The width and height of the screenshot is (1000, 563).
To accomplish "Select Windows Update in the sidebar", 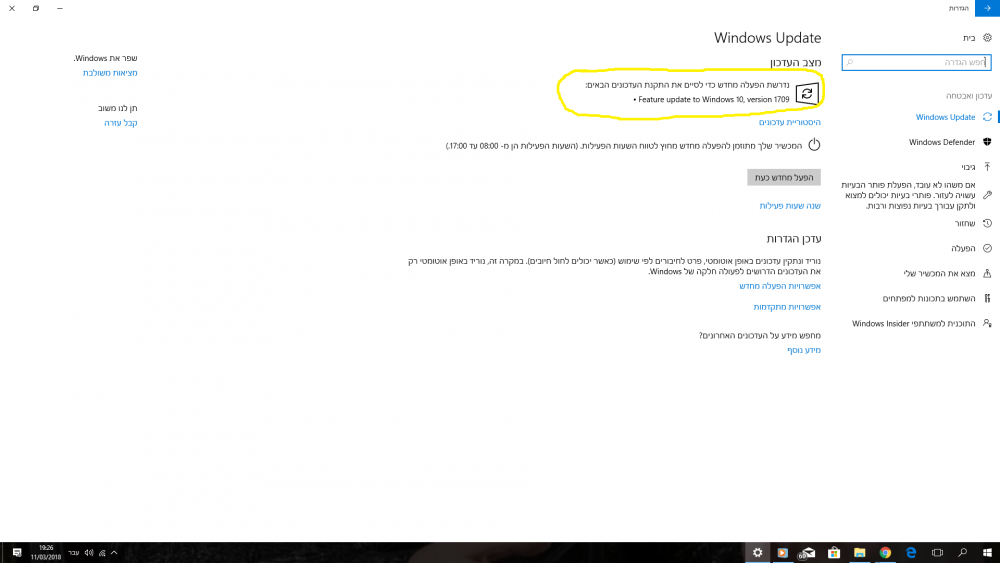I will click(945, 117).
